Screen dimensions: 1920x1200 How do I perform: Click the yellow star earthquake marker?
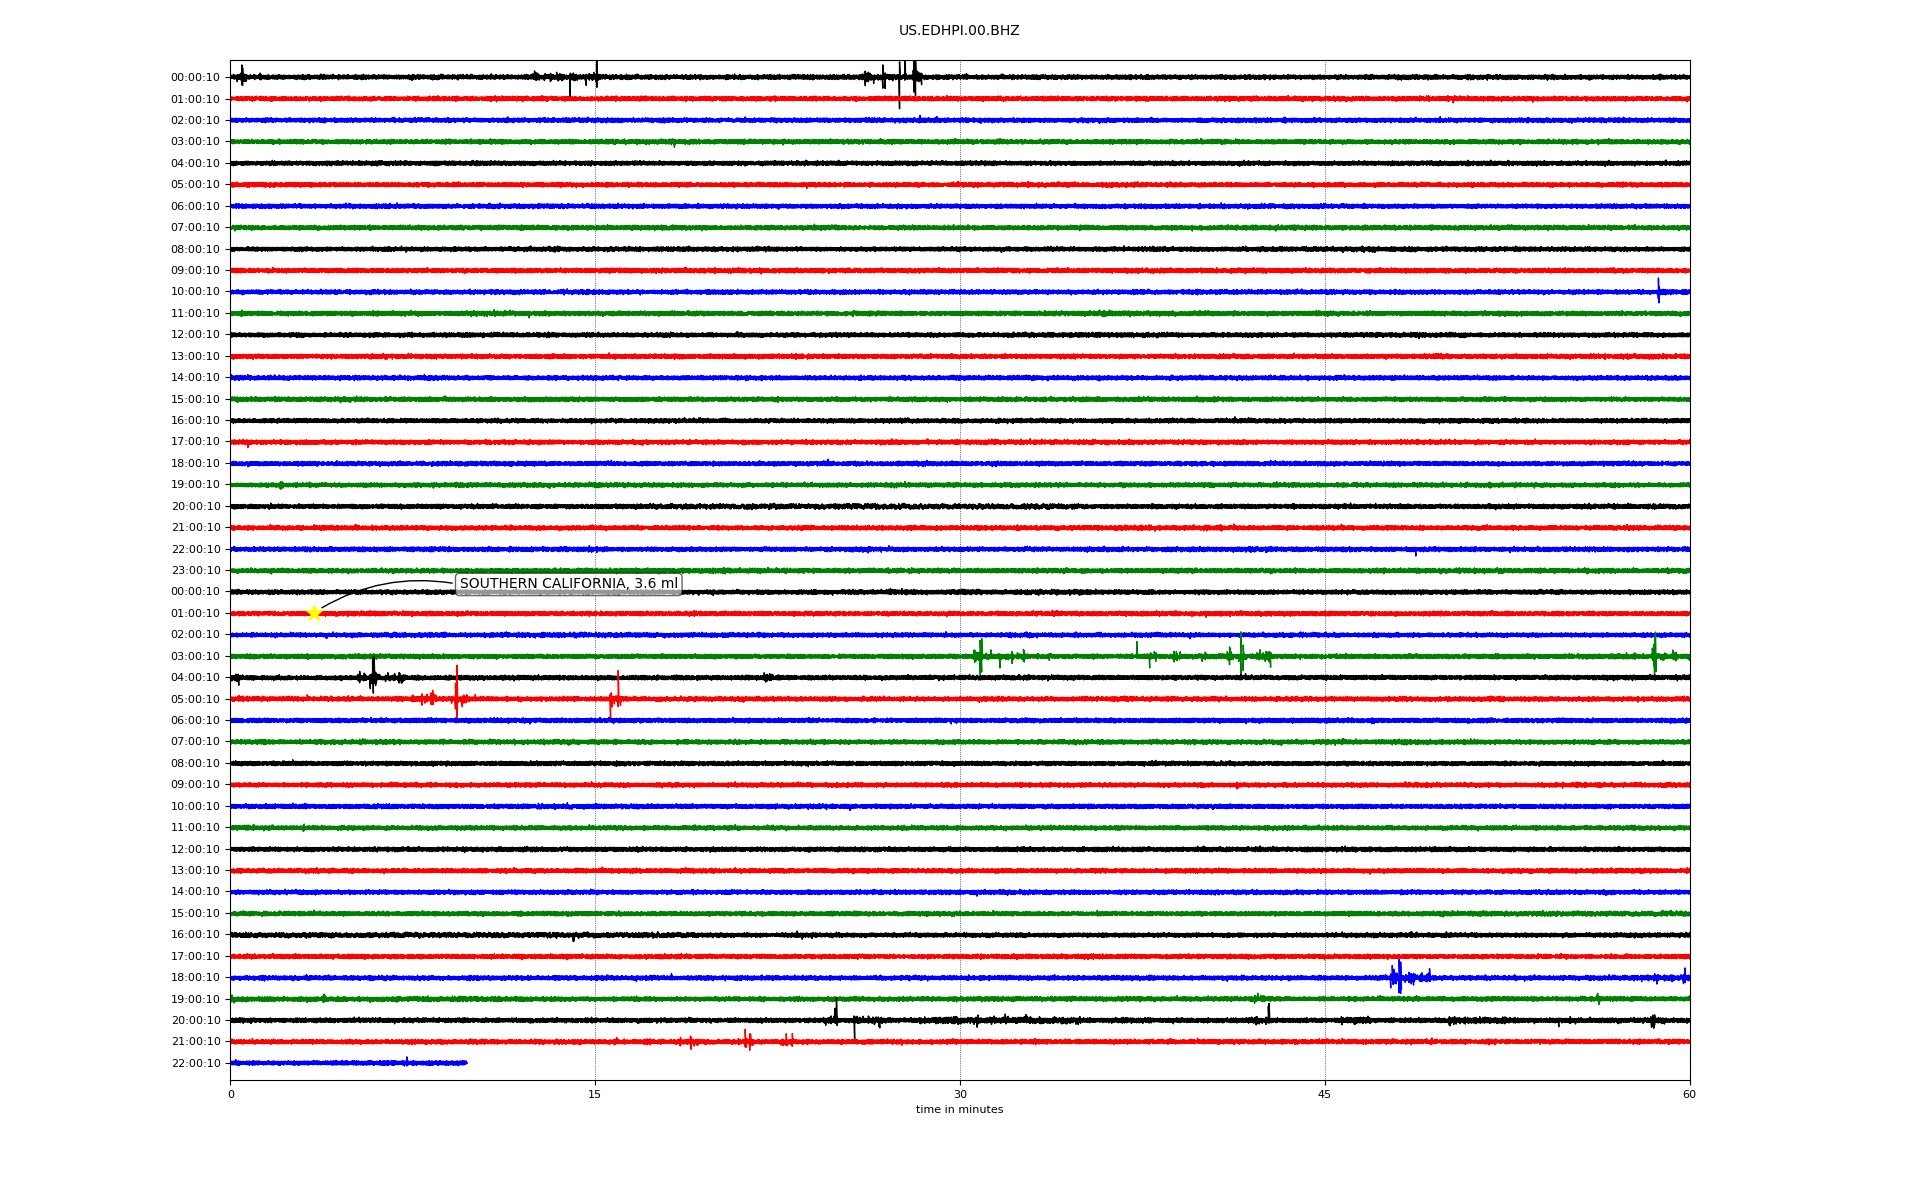(314, 613)
